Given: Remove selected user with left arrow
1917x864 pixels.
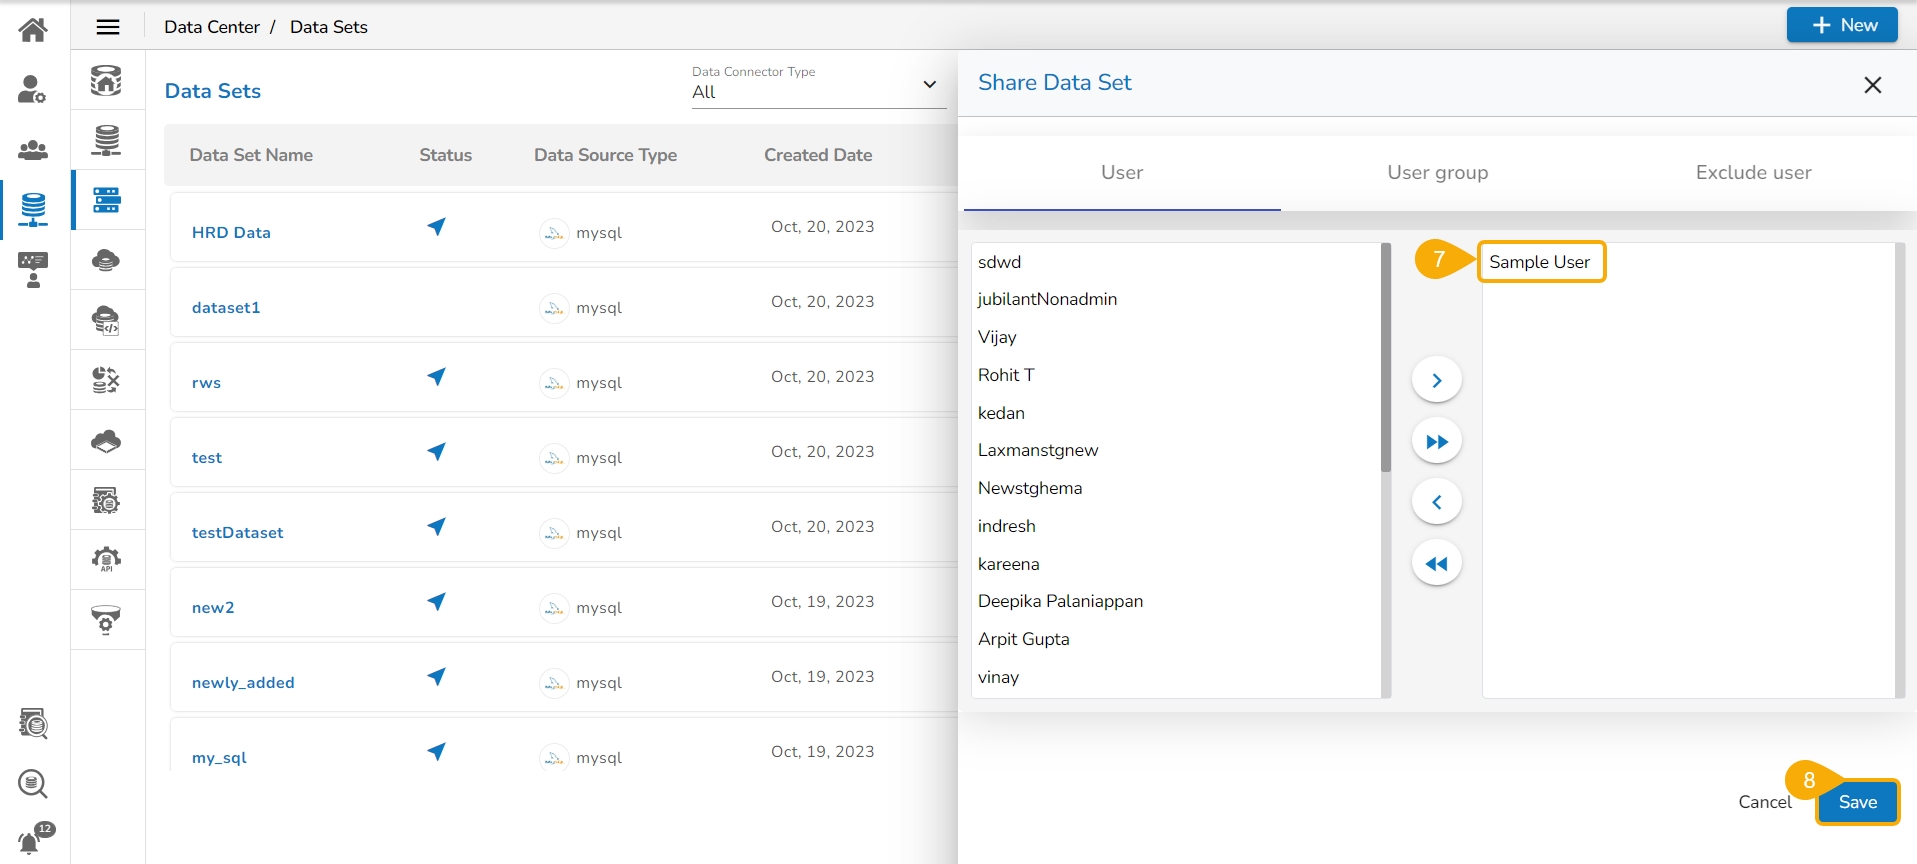Looking at the screenshot, I should click(1436, 502).
